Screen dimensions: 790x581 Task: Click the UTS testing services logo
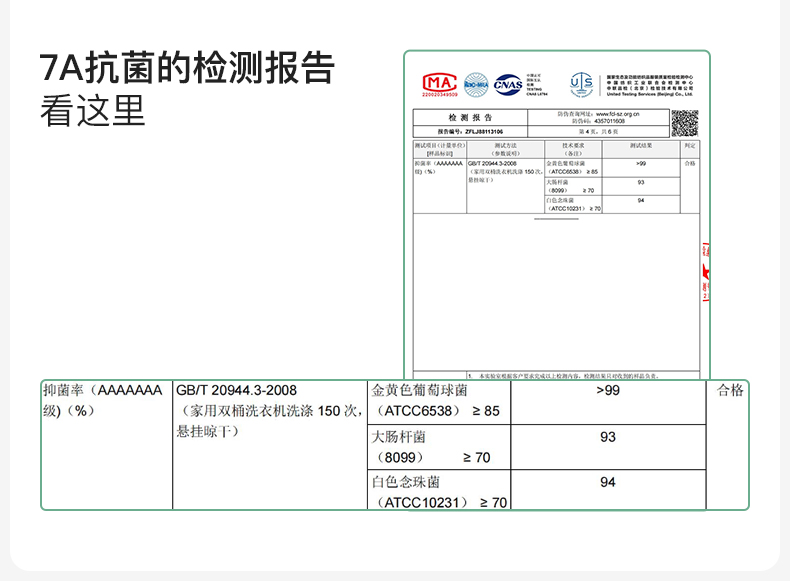click(x=581, y=84)
